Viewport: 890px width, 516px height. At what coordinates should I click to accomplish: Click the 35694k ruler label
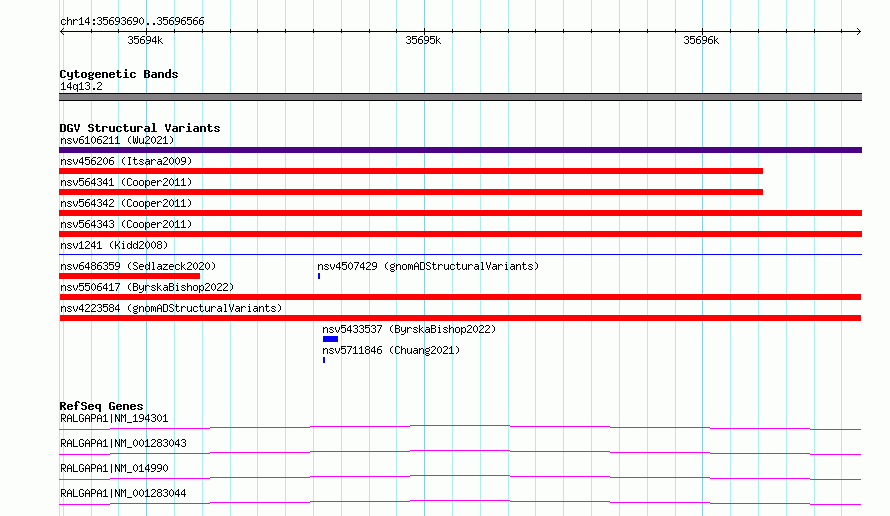145,40
